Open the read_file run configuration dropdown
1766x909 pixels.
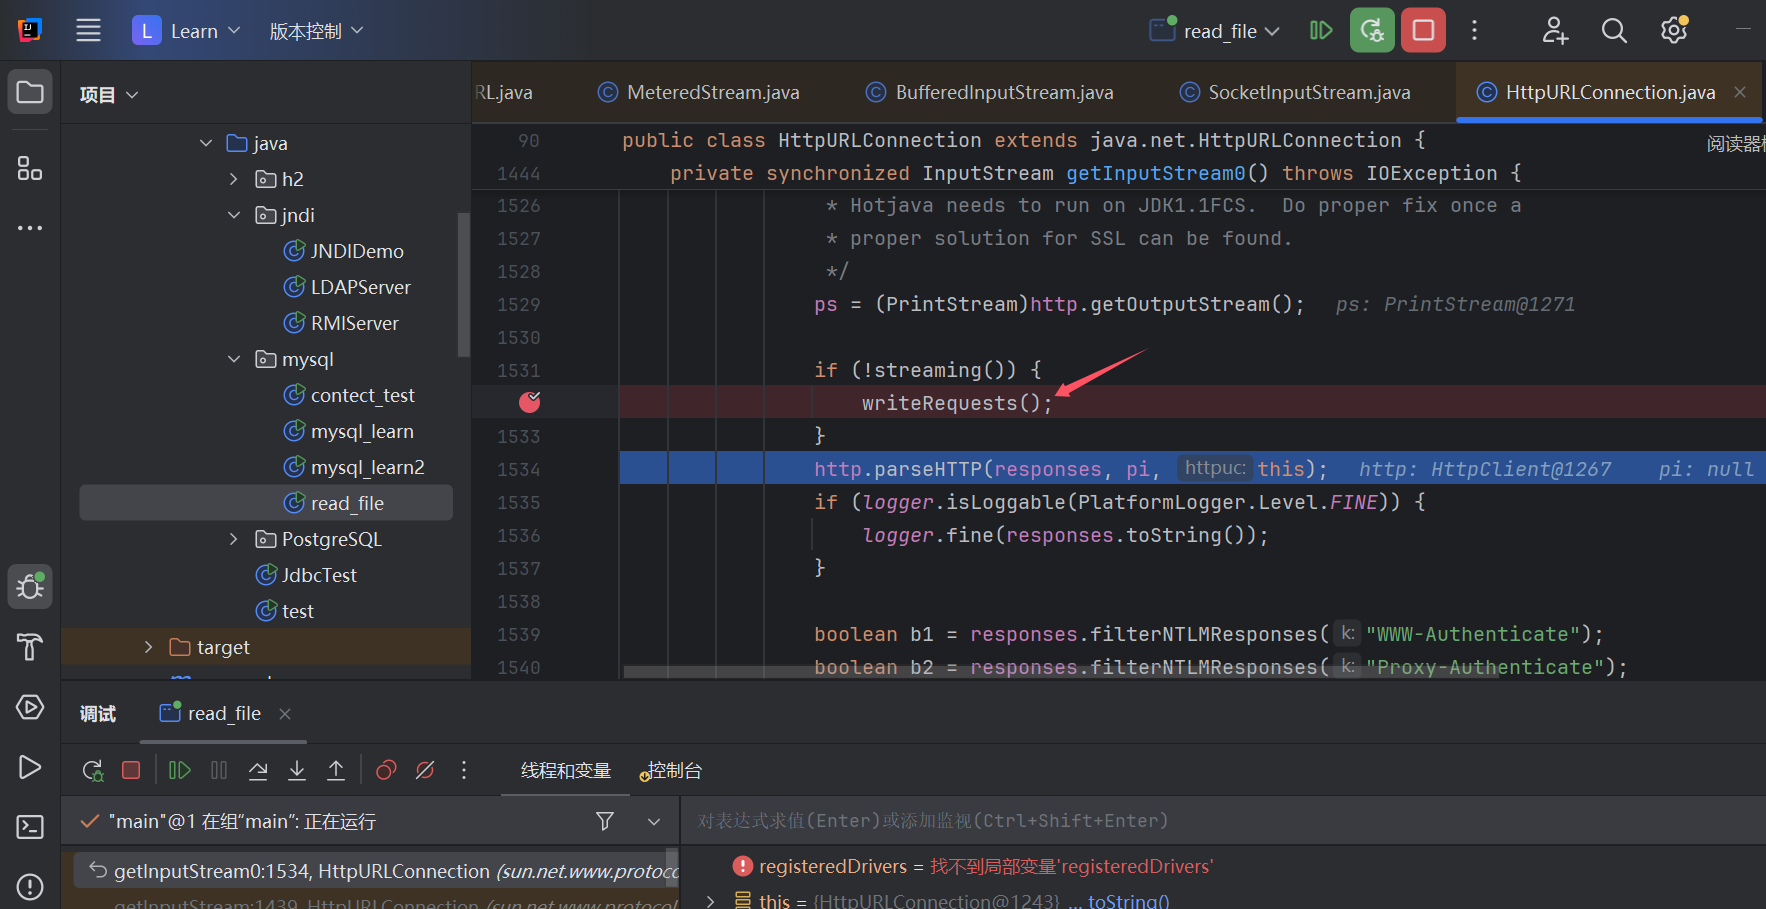[1215, 31]
